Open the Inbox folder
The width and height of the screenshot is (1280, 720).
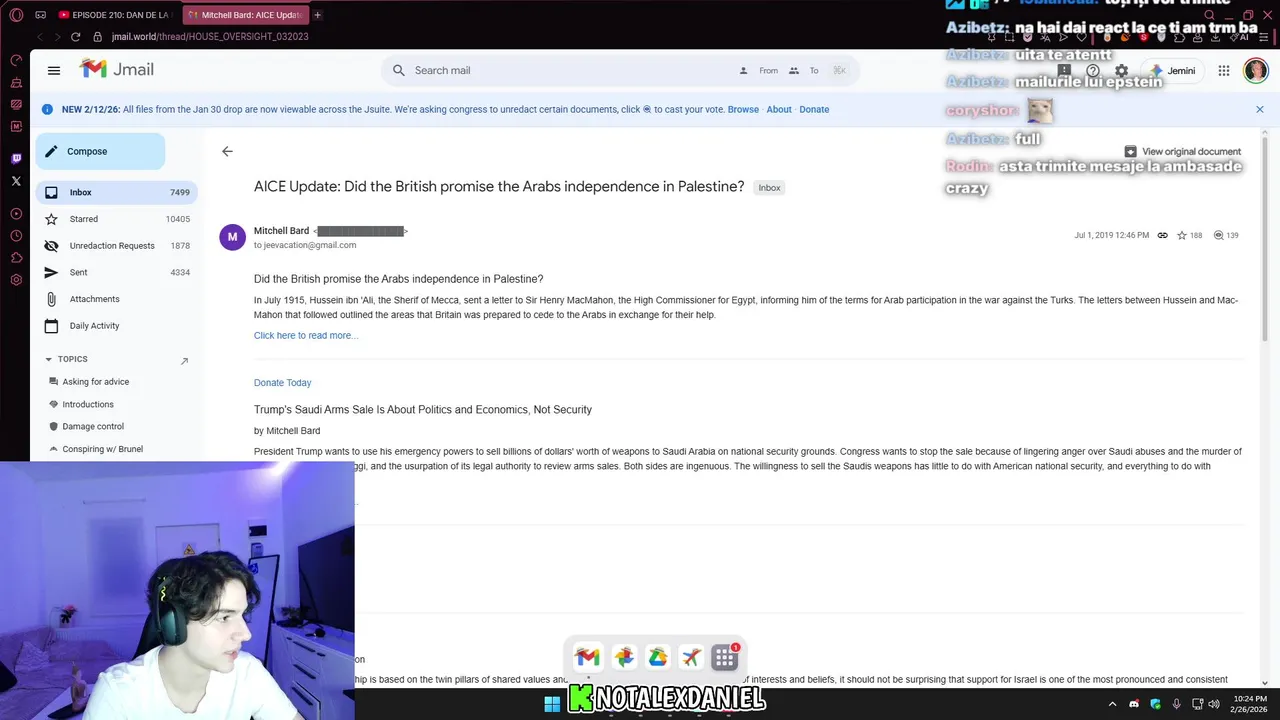click(116, 192)
